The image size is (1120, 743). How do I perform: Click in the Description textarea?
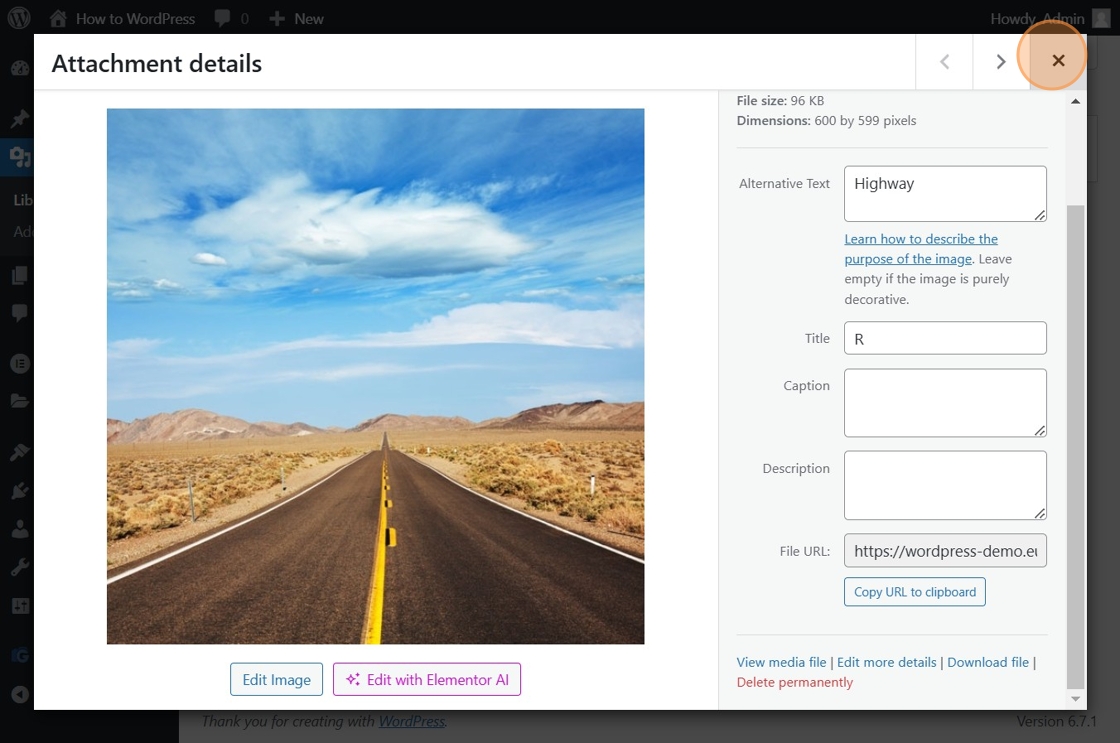pos(945,485)
